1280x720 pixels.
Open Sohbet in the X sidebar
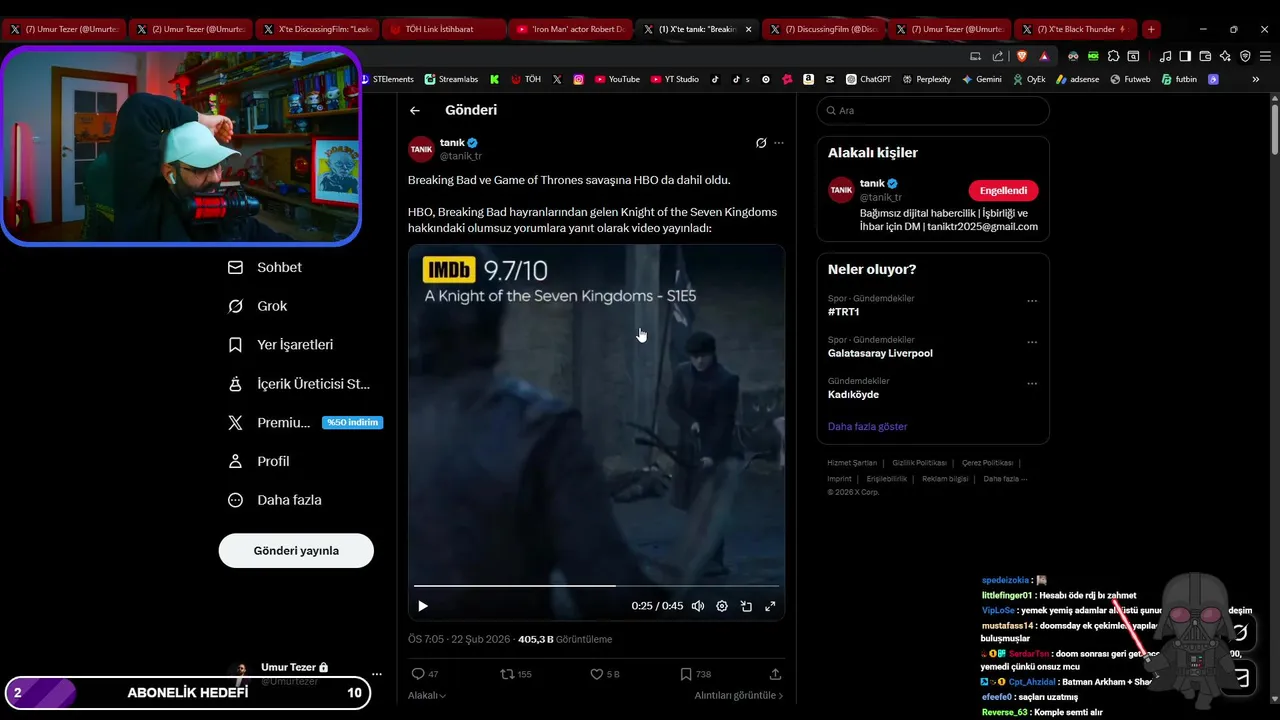pos(265,268)
